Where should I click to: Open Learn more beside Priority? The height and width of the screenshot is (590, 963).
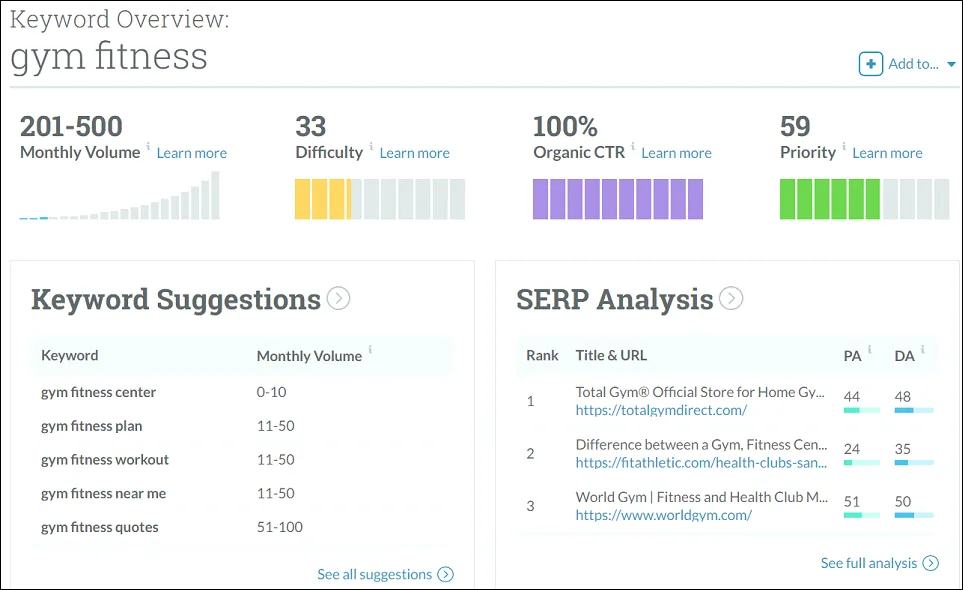[887, 152]
